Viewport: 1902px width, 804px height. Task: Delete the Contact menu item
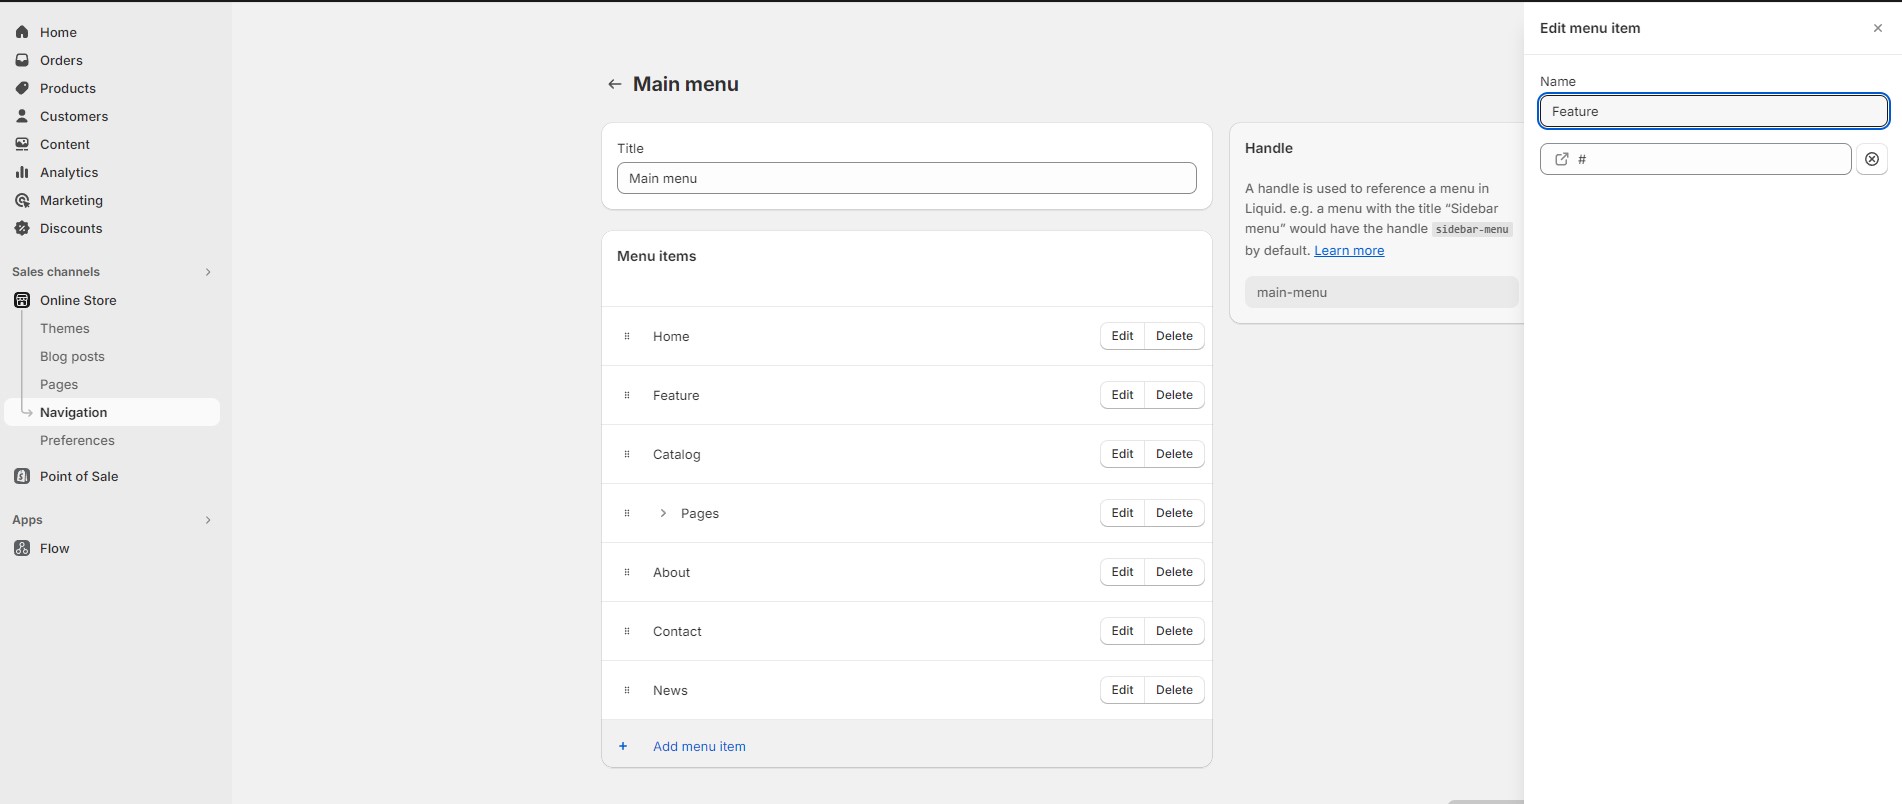[x=1174, y=631]
